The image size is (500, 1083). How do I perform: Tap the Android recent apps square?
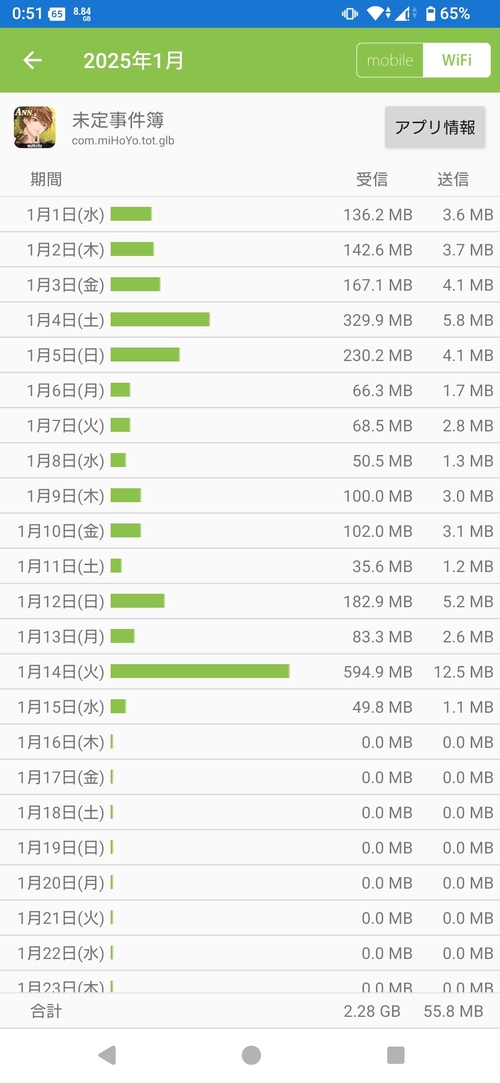click(395, 1055)
